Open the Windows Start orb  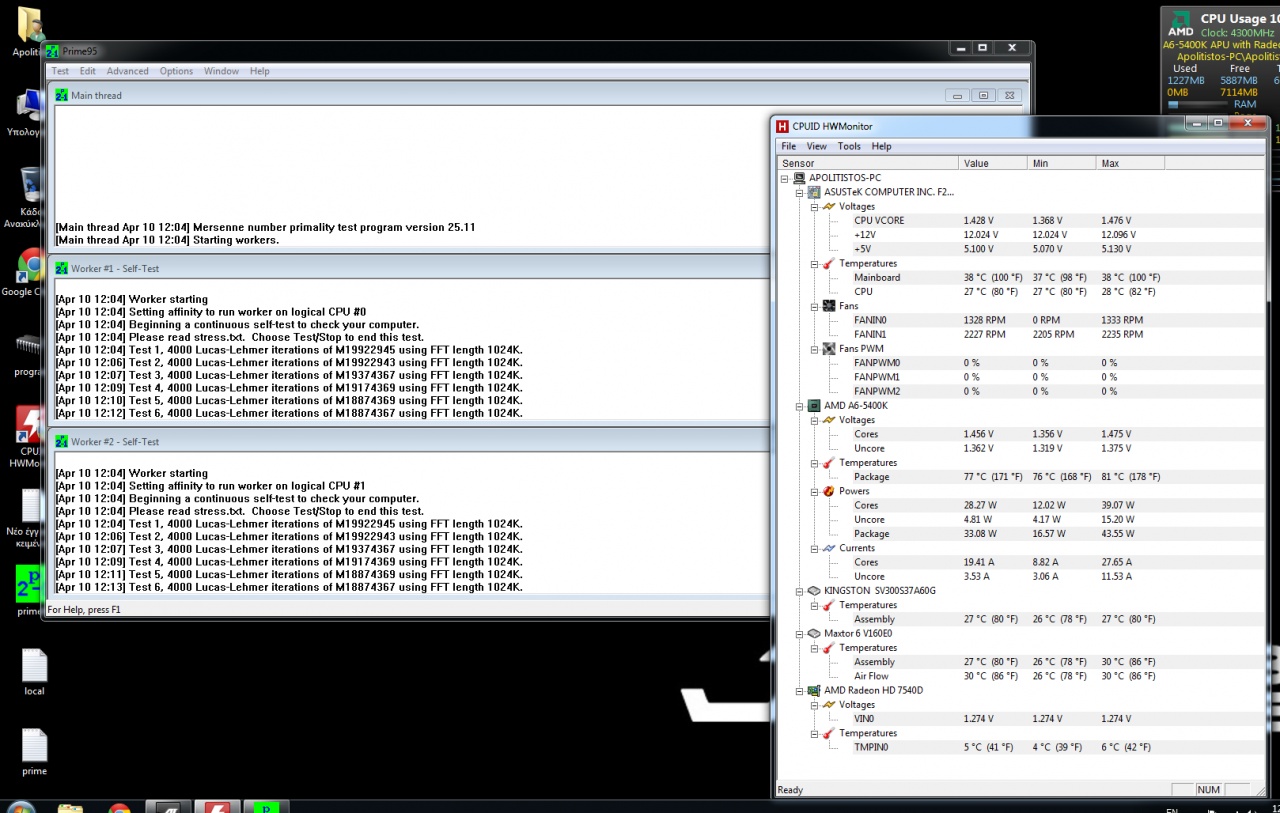20,807
